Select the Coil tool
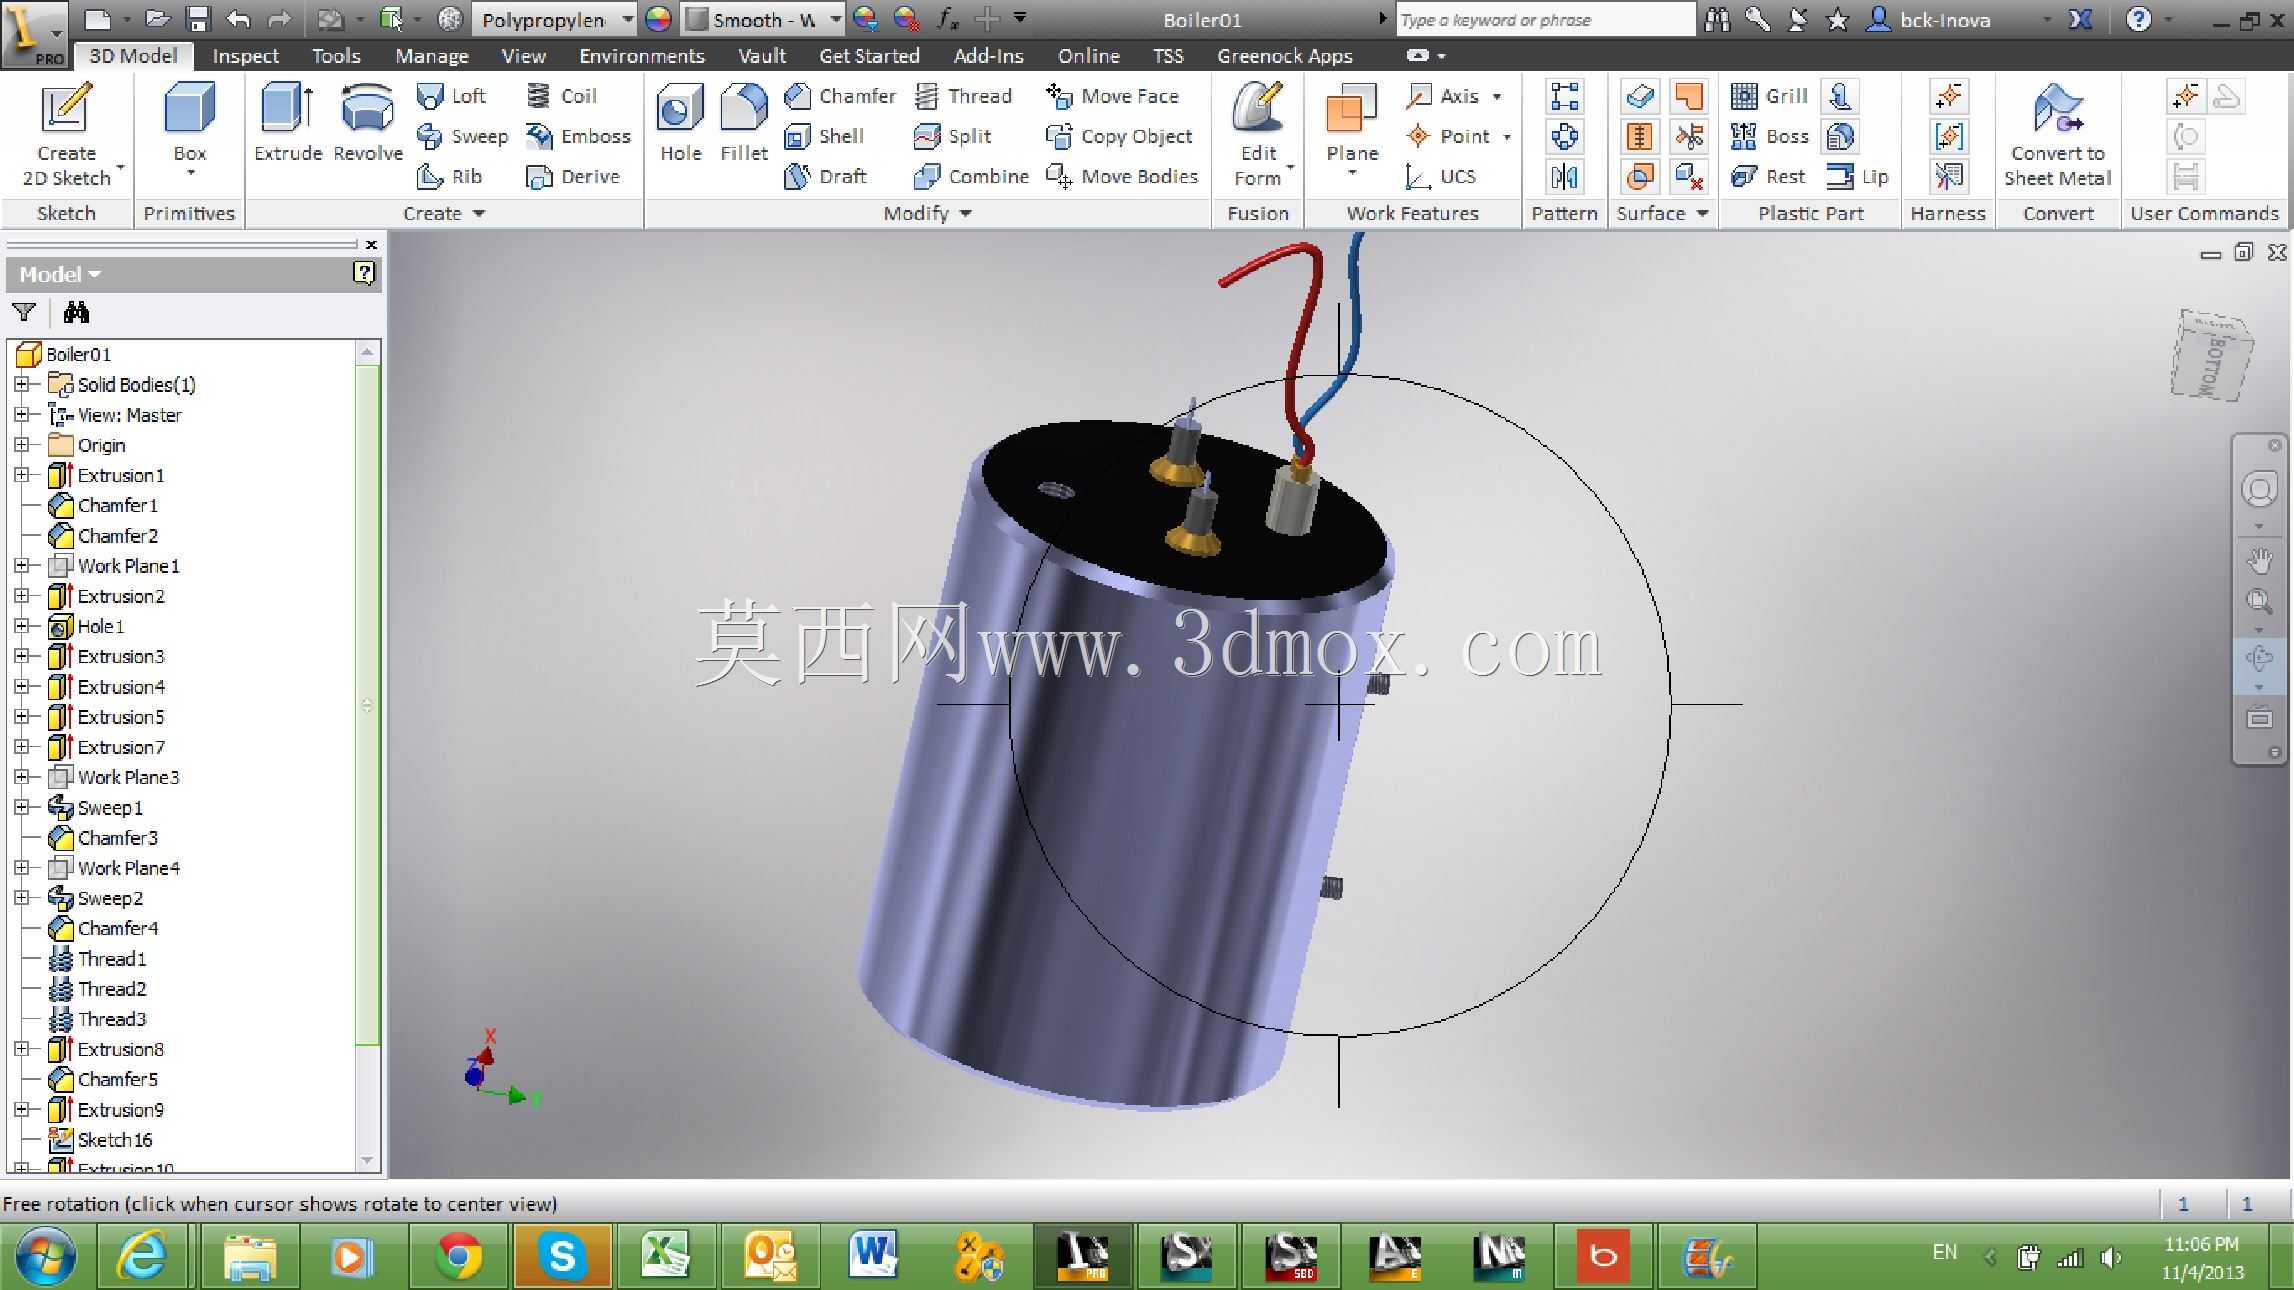The image size is (2294, 1290). click(x=561, y=96)
